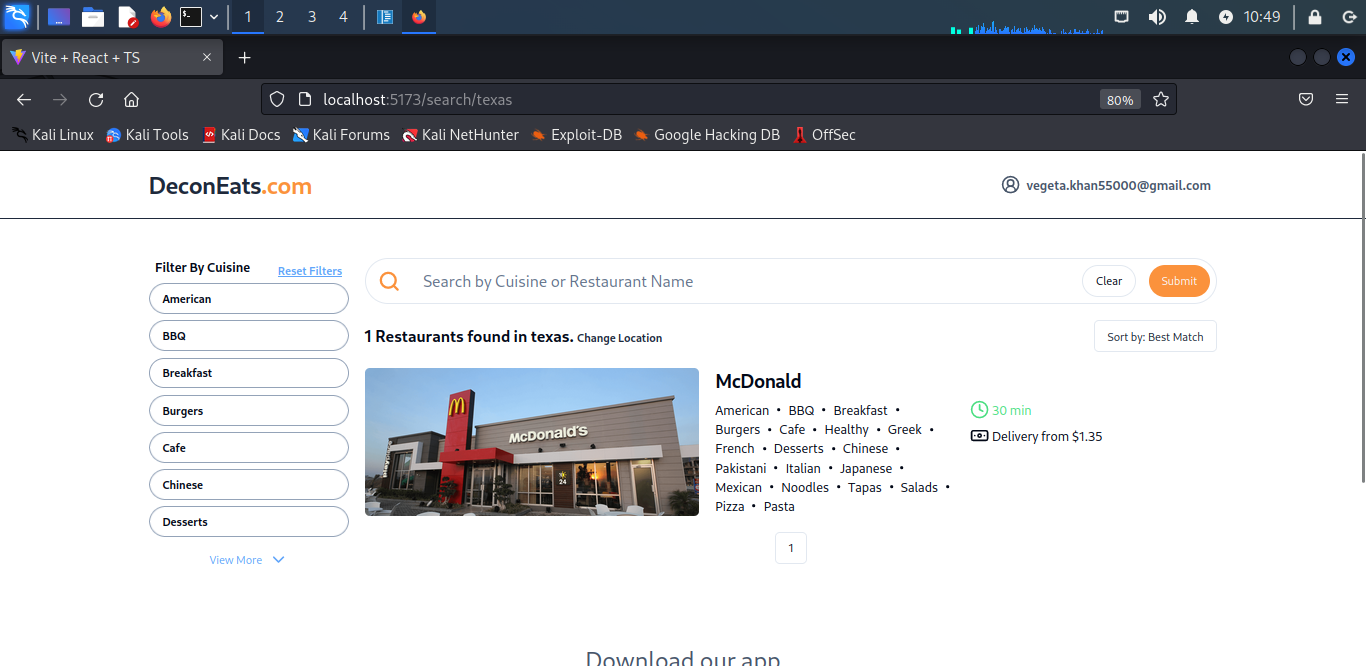Click the orange search magnifier icon

click(x=389, y=281)
